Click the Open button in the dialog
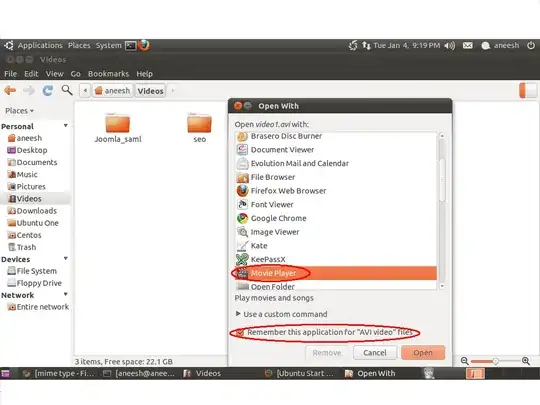The image size is (540, 405). click(x=423, y=353)
